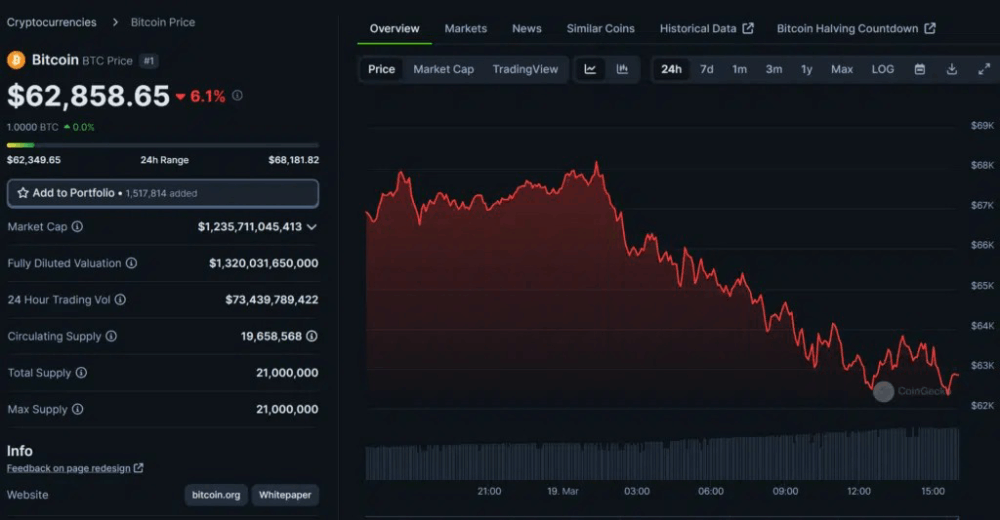This screenshot has width=1000, height=520.
Task: Click external link icon next to Feedback link
Action: click(x=138, y=468)
